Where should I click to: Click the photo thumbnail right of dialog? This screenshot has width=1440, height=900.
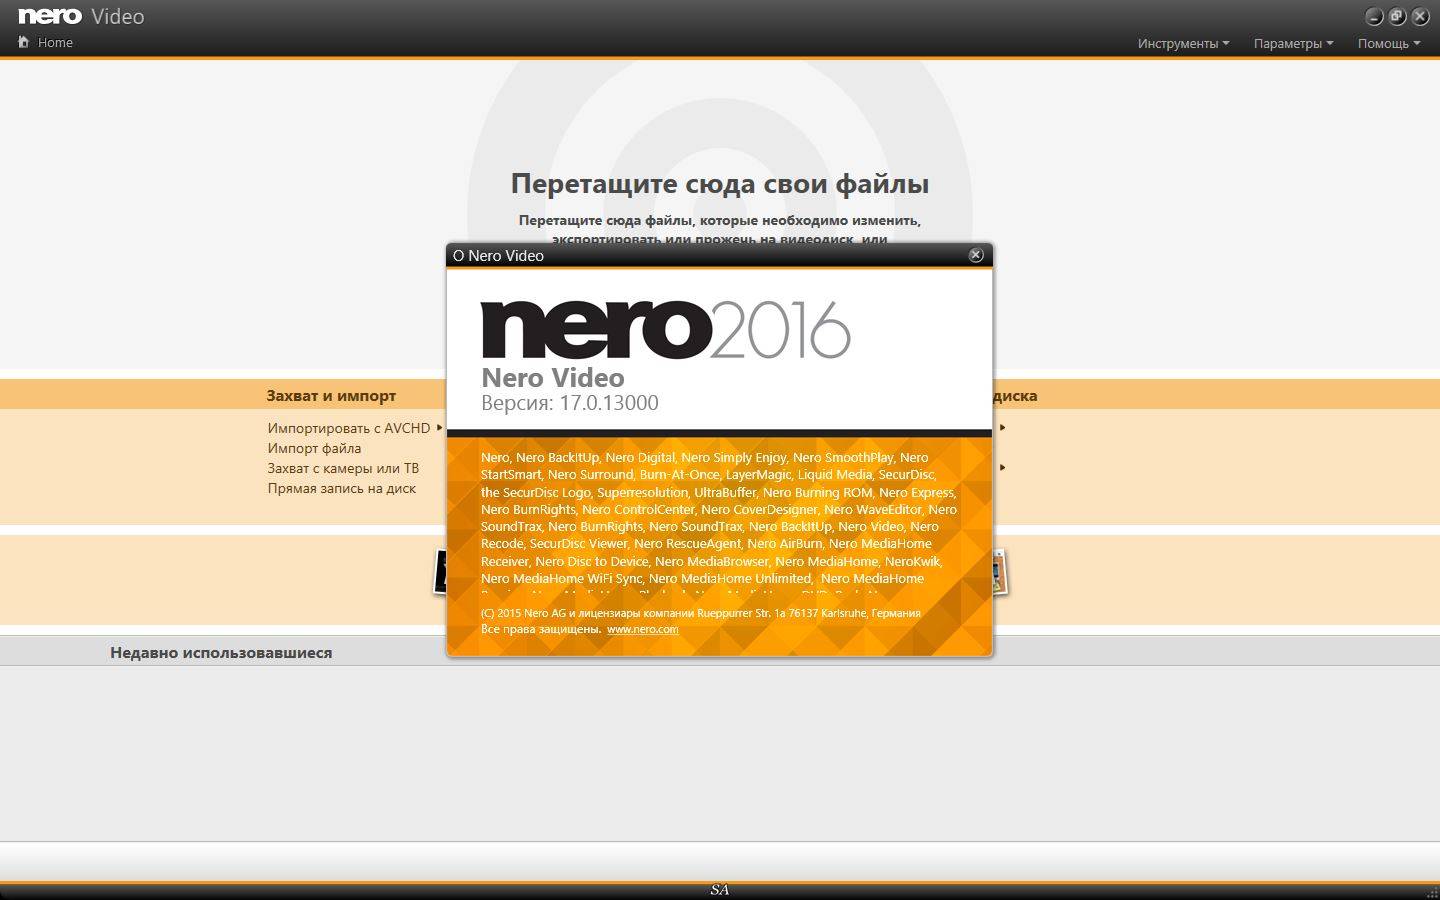click(x=999, y=572)
